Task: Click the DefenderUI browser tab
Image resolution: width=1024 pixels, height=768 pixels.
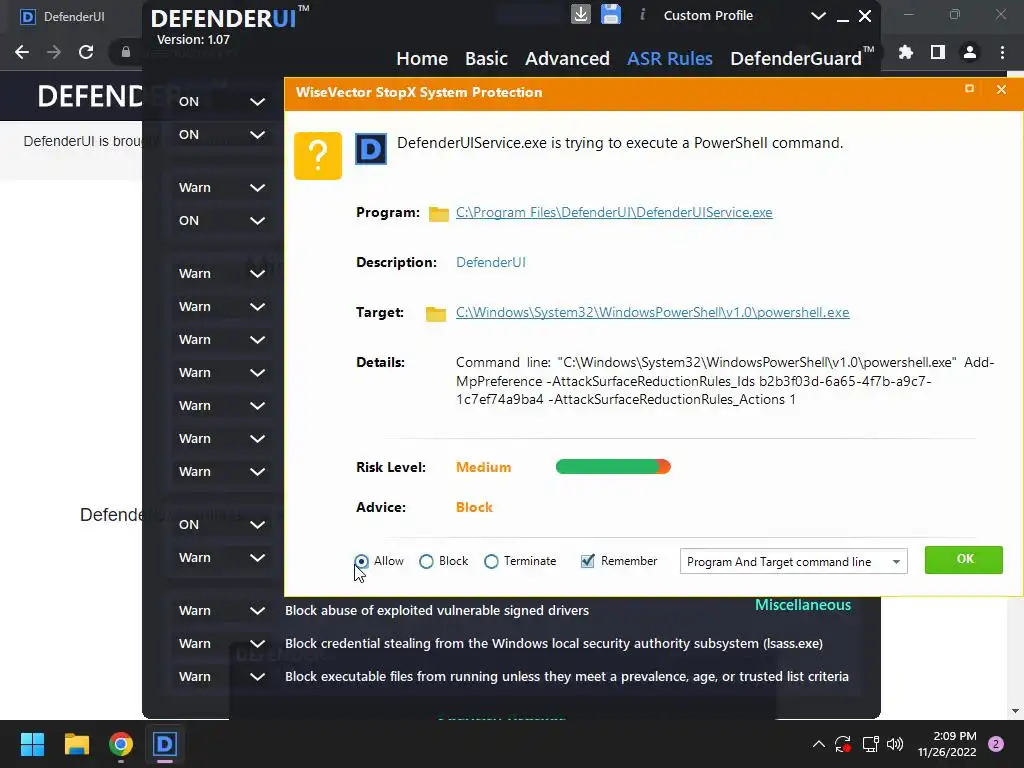Action: [62, 16]
